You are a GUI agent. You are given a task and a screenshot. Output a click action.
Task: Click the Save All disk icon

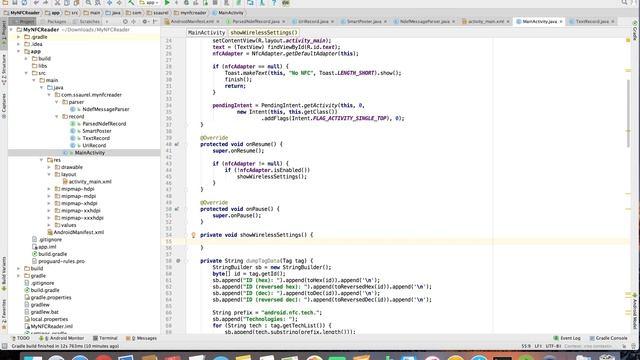click(x=15, y=3)
